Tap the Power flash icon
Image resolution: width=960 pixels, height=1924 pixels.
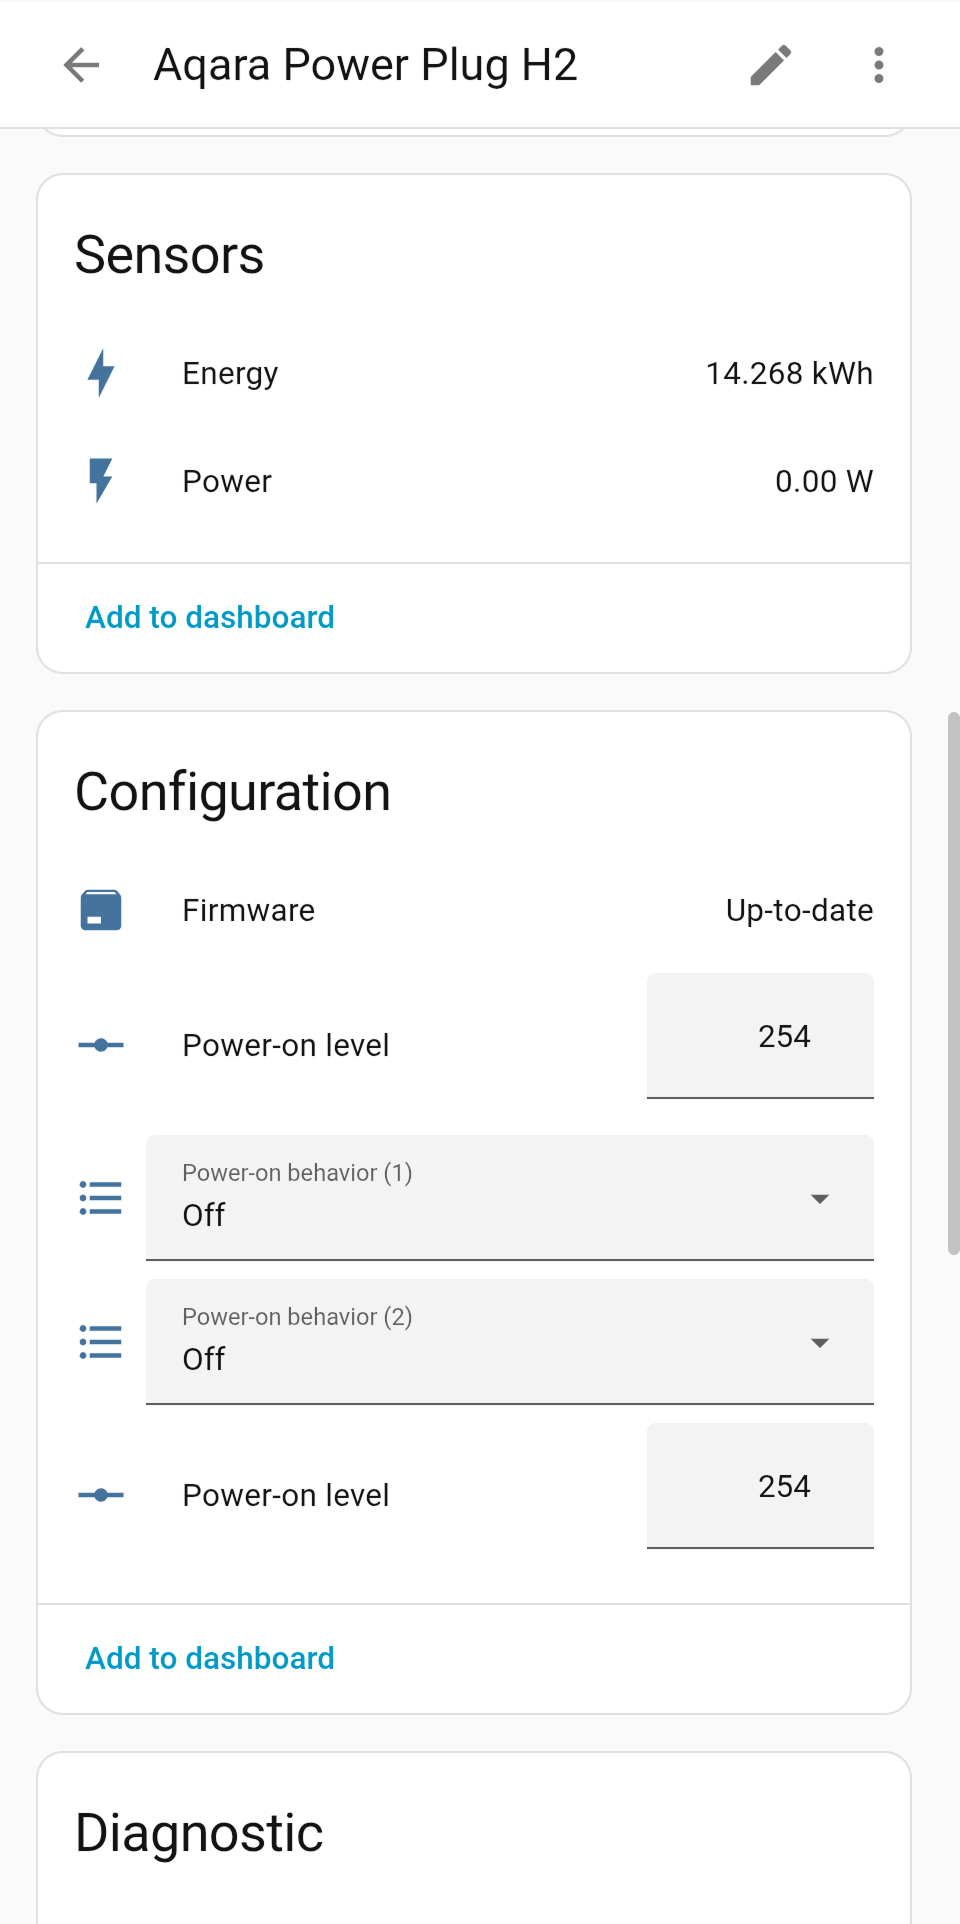[101, 481]
